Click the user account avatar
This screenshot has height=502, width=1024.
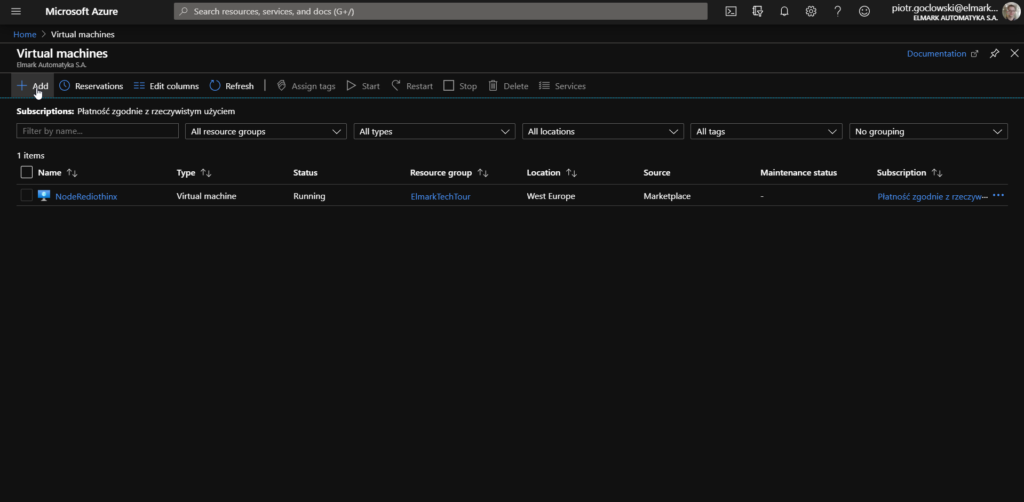[1011, 12]
